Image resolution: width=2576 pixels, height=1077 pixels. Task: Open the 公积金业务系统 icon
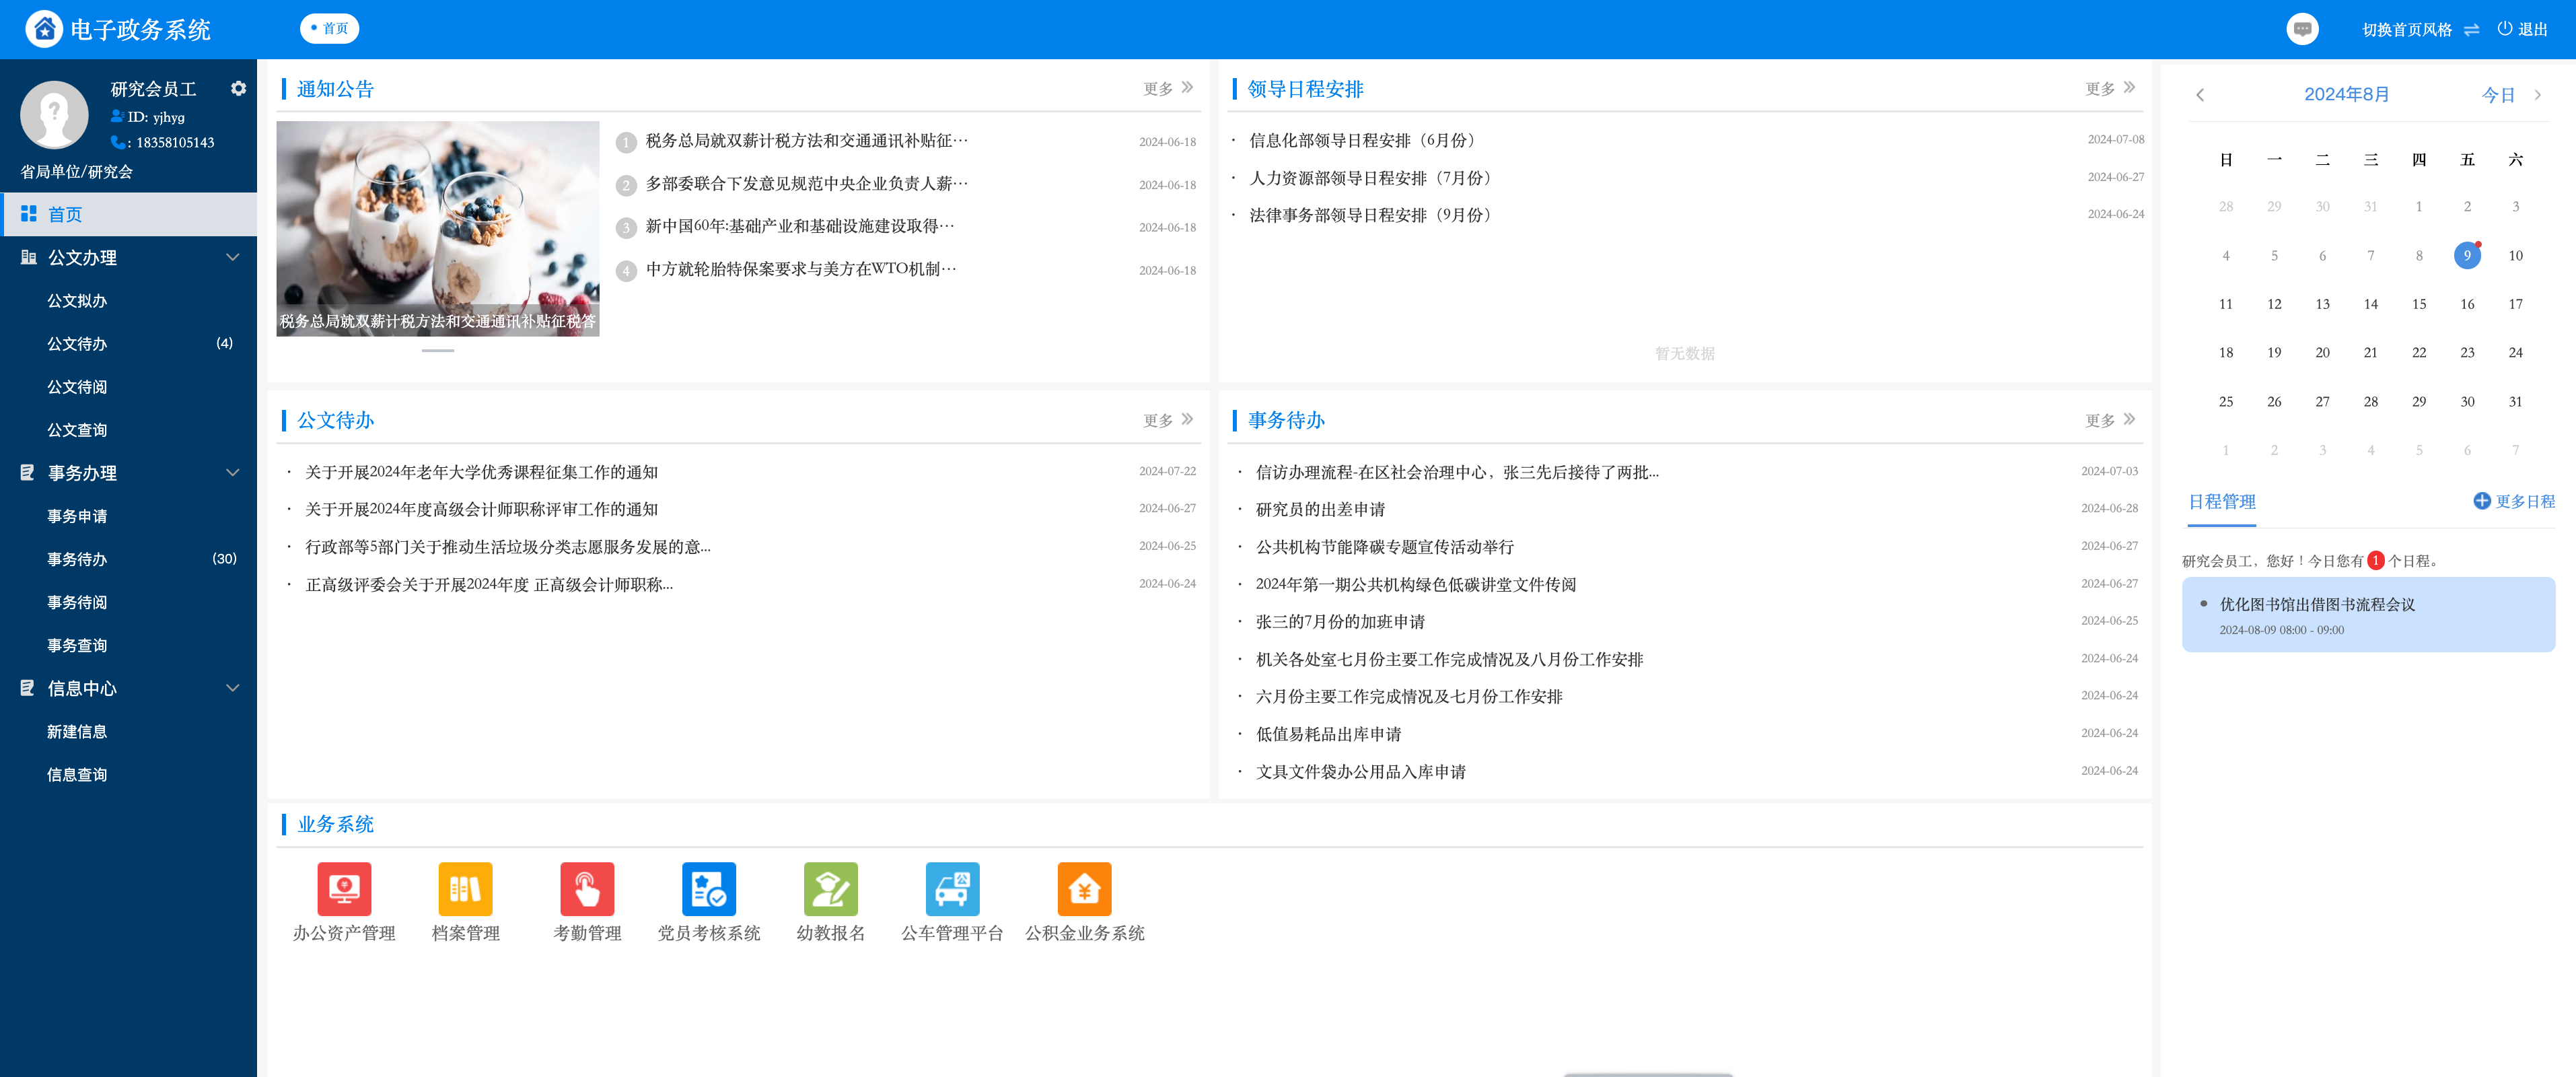(1084, 888)
